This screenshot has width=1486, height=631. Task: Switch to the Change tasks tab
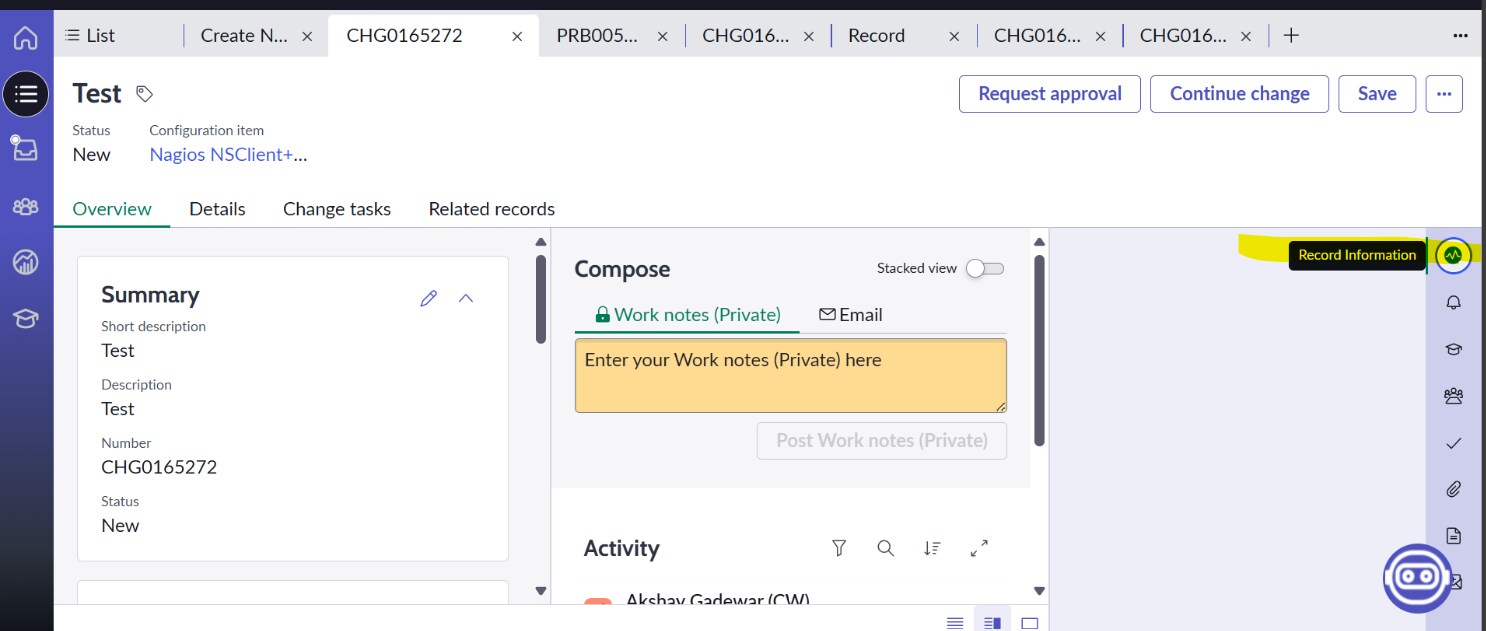coord(336,209)
